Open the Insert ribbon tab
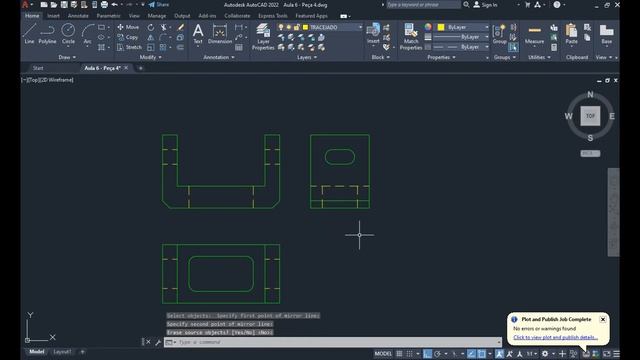 coord(53,16)
